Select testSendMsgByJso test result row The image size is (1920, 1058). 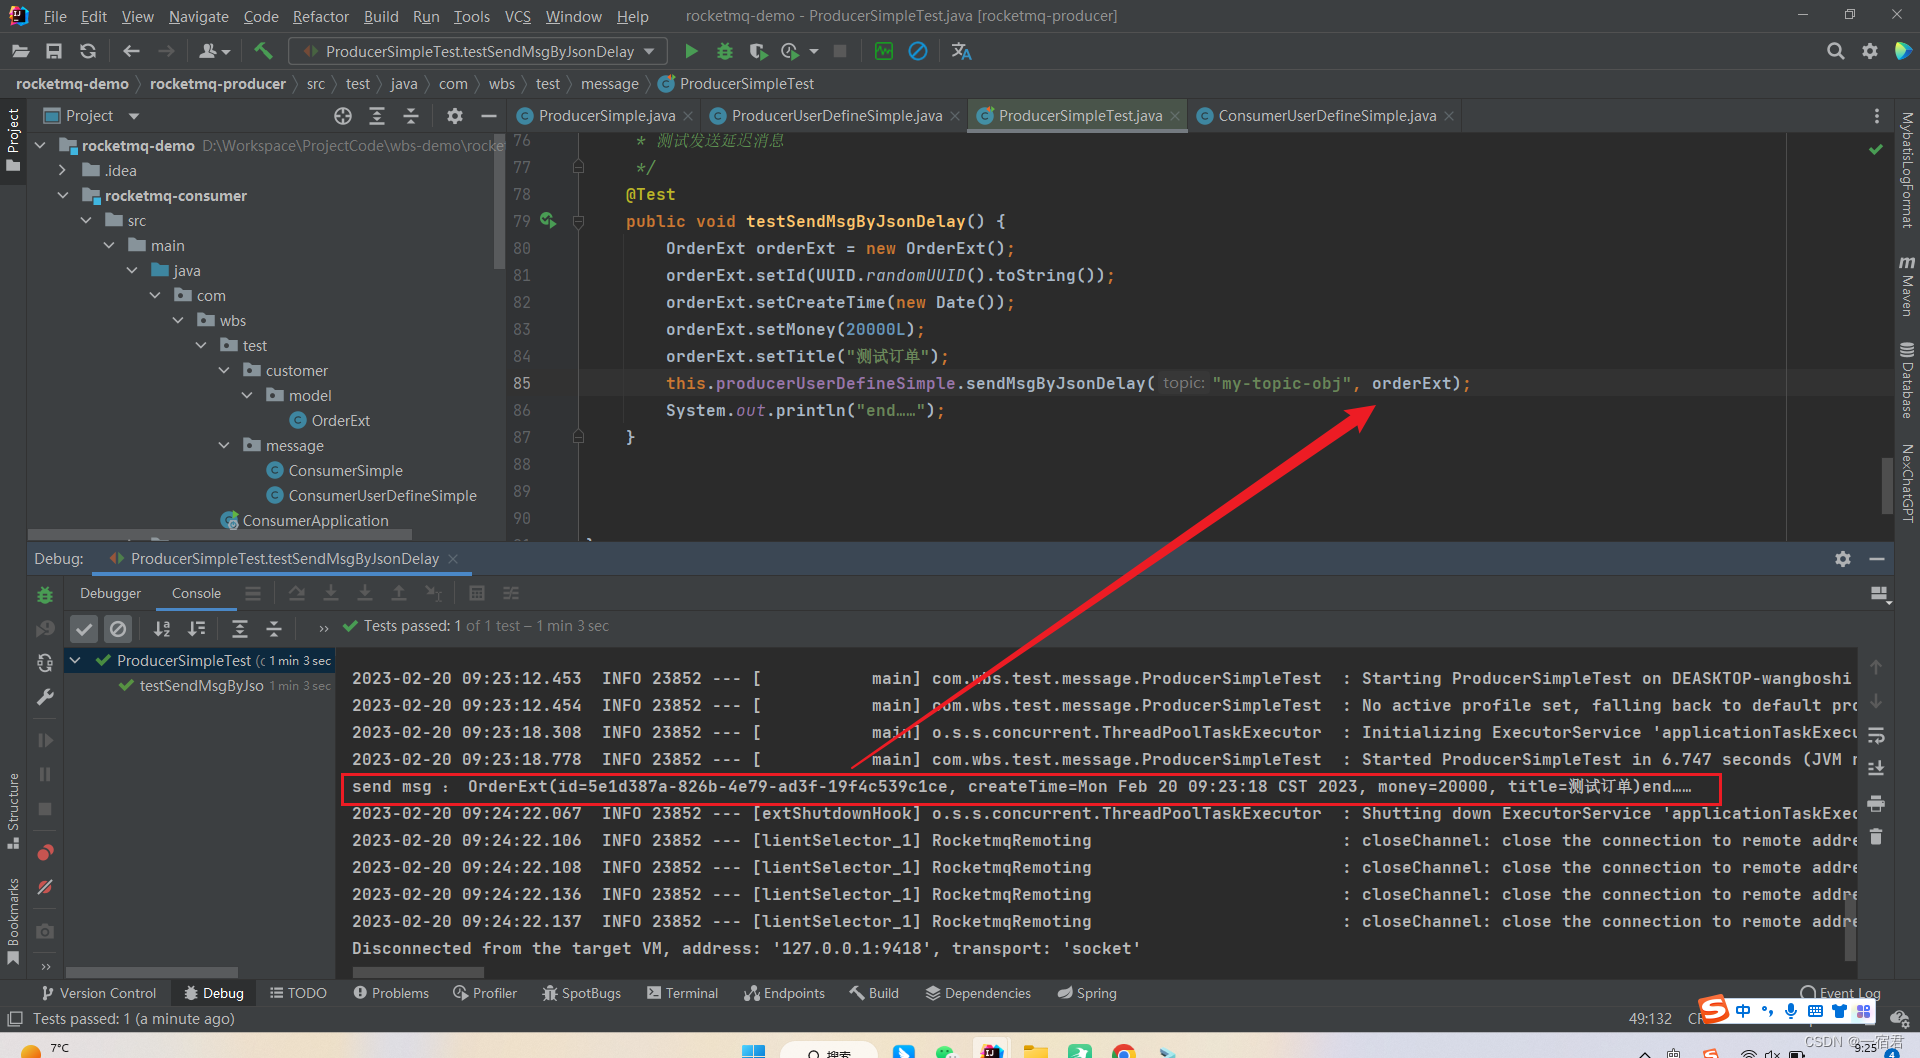(x=225, y=685)
